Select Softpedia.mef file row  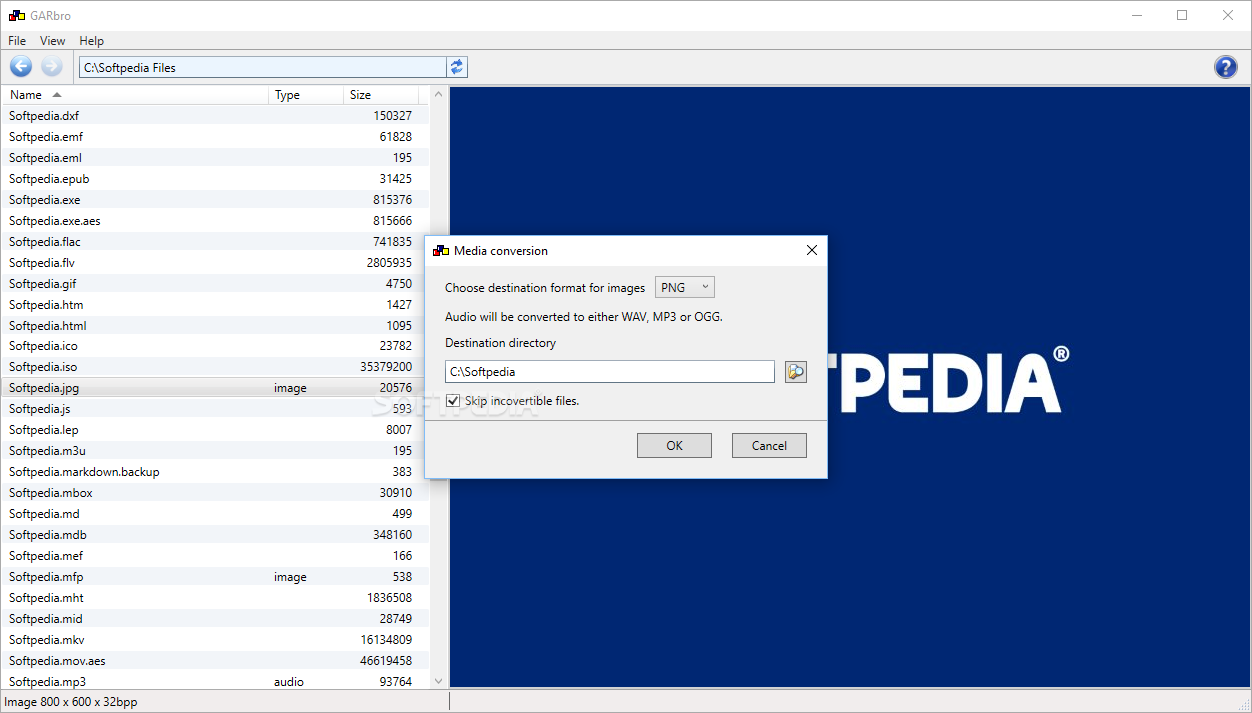pyautogui.click(x=215, y=556)
